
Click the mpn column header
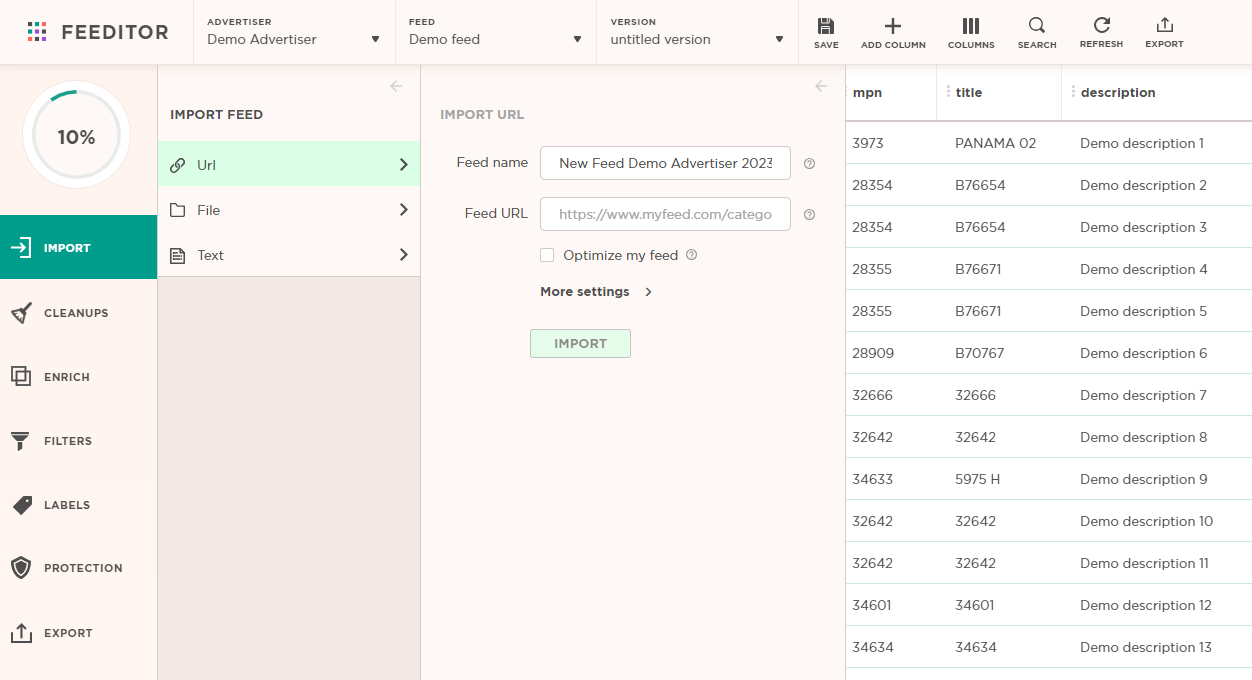[x=867, y=93]
